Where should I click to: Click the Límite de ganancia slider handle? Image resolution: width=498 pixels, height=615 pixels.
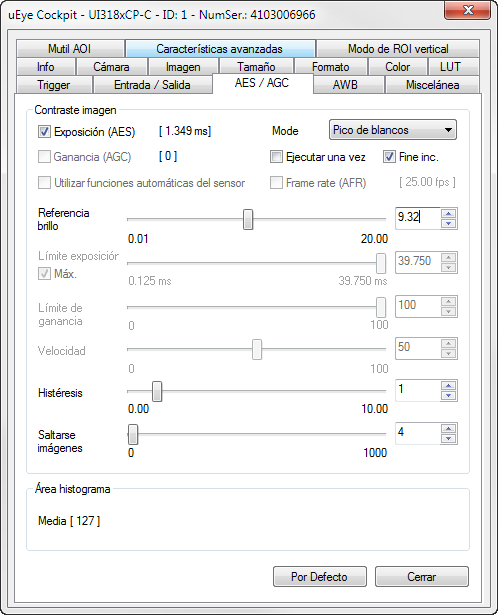click(381, 307)
